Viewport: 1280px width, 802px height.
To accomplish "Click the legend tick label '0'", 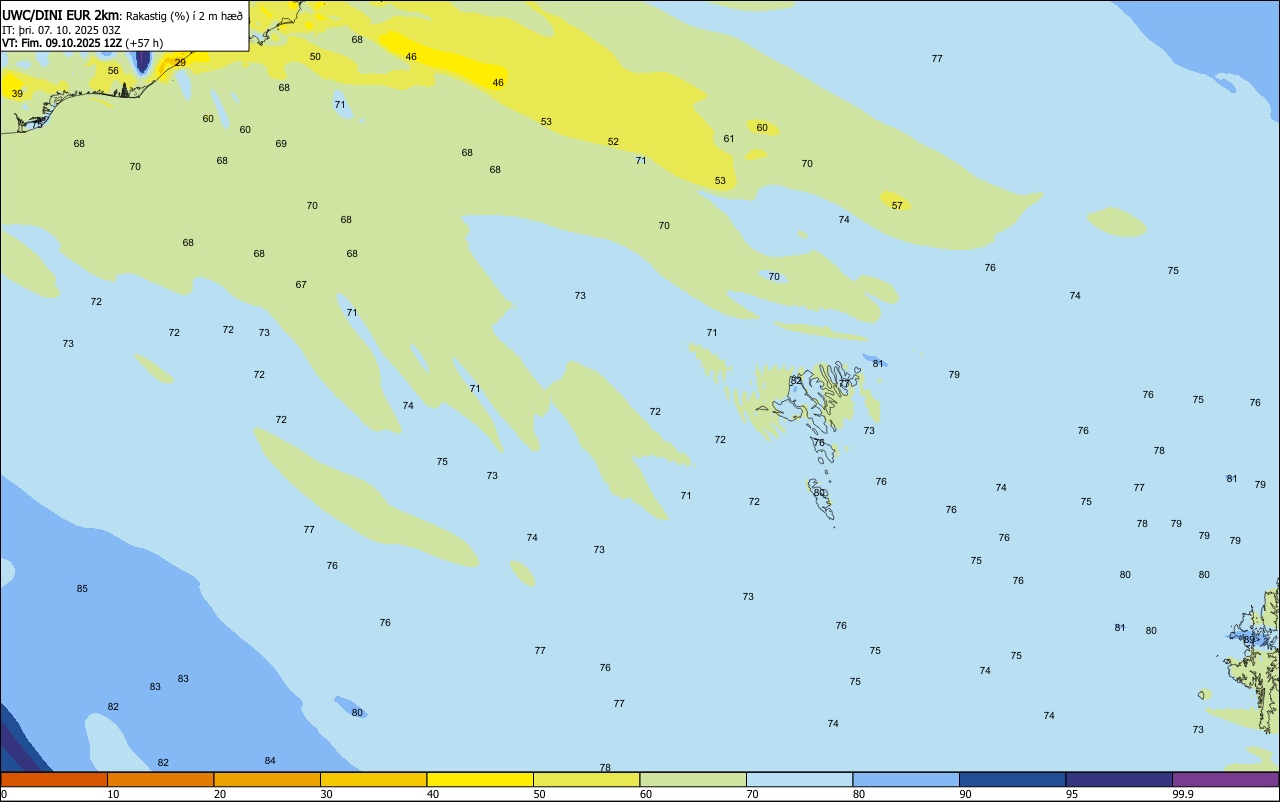I will (4, 794).
